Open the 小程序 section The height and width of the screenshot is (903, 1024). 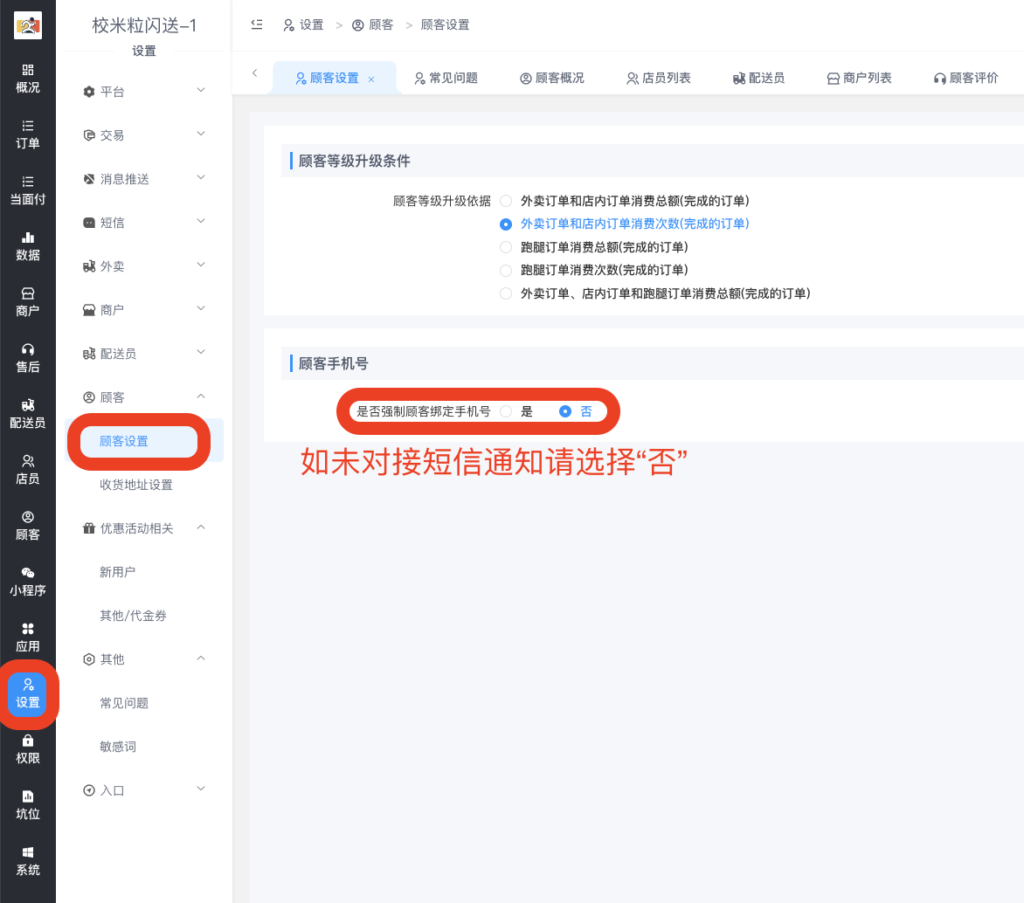27,579
